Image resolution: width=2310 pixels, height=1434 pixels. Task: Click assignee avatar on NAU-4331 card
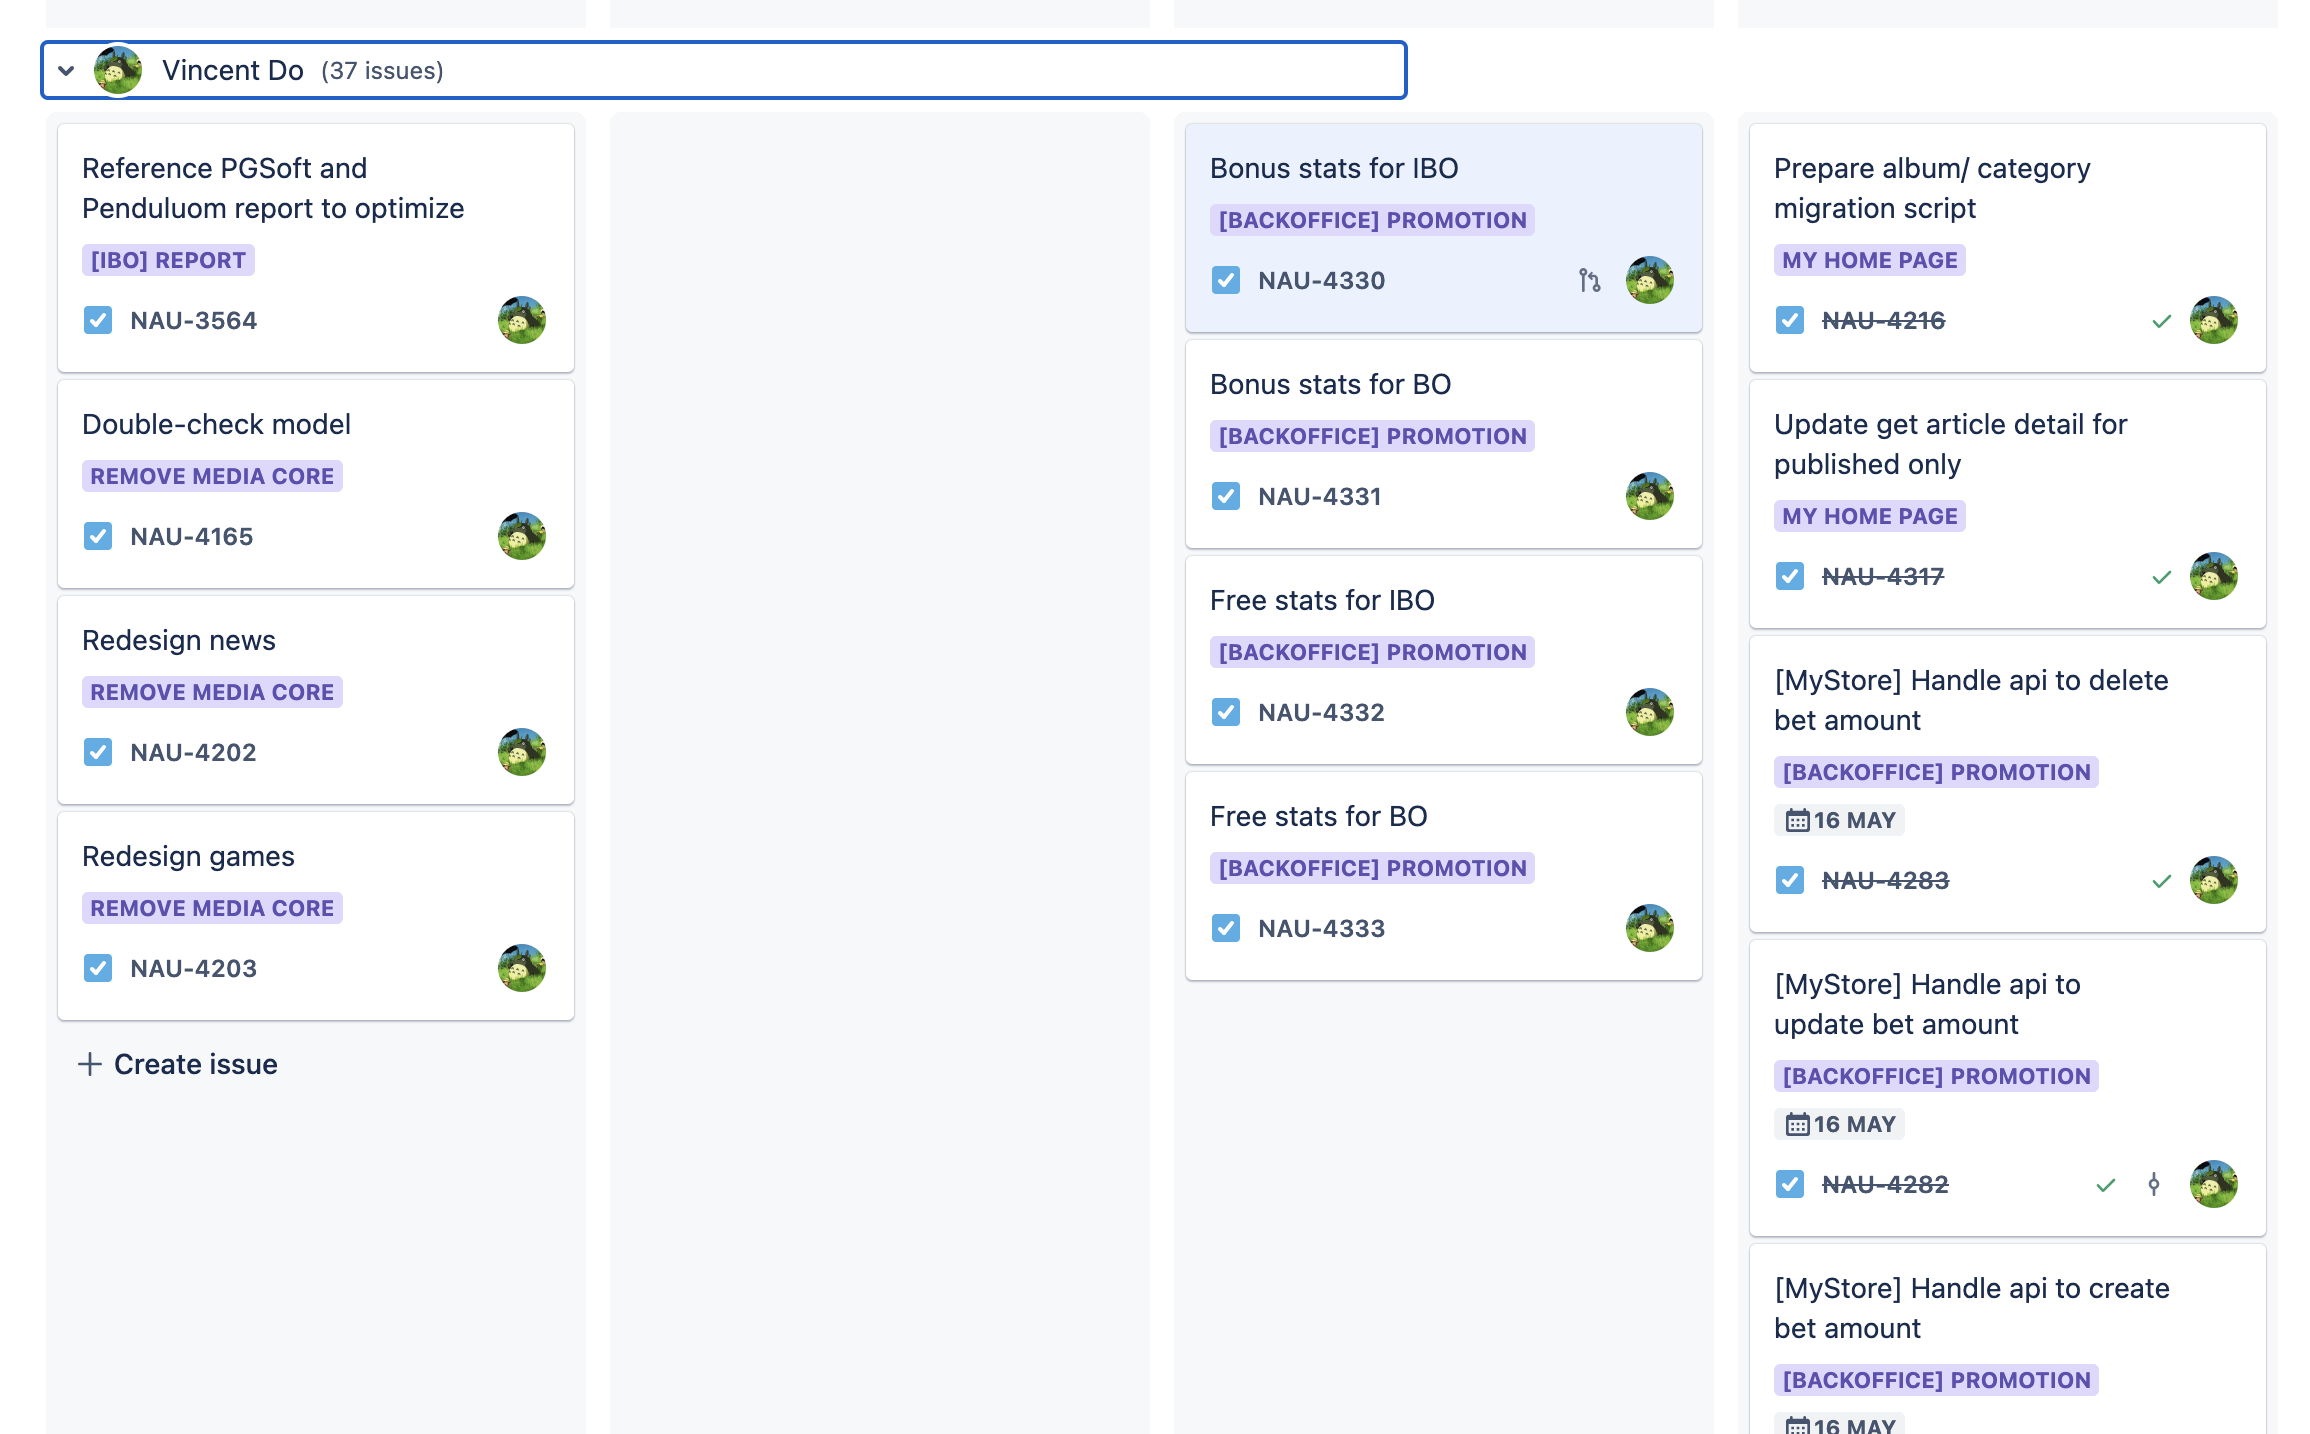(x=1649, y=497)
